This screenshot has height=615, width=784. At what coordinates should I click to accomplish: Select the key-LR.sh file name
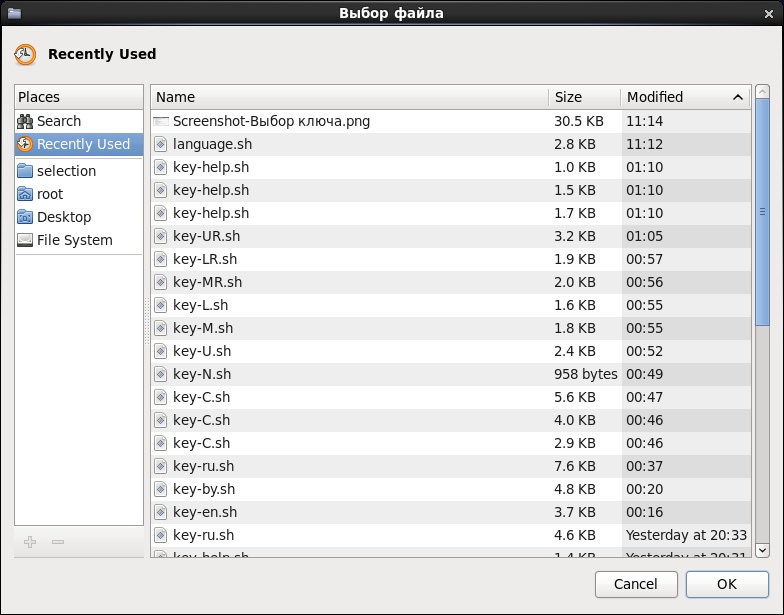[205, 259]
